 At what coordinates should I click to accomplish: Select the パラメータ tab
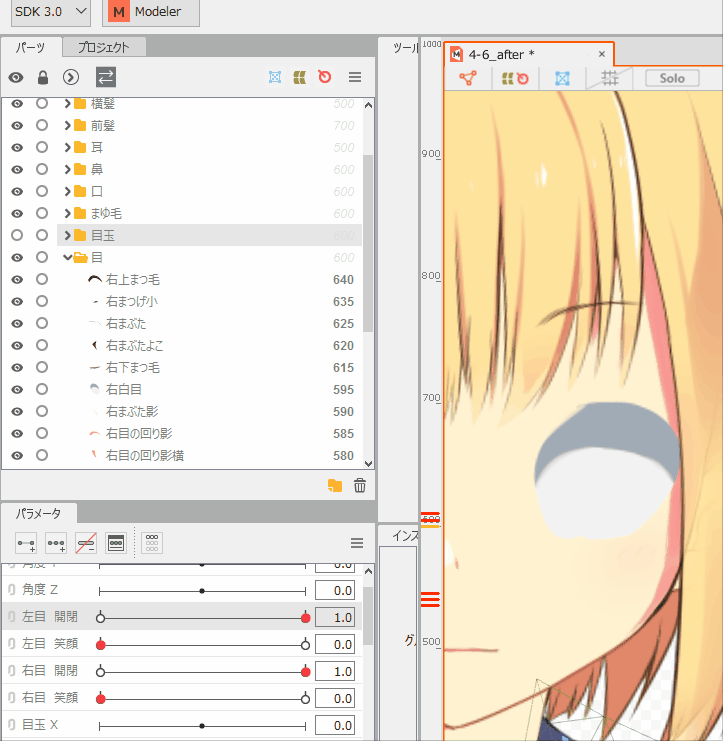click(x=39, y=514)
